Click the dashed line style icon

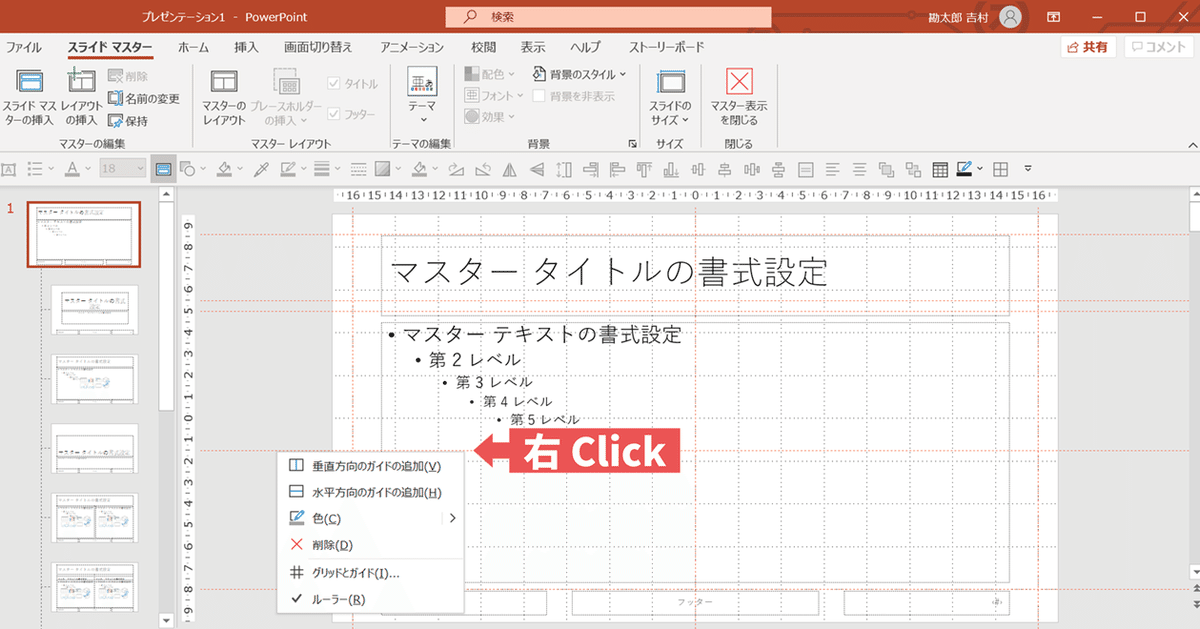(357, 169)
